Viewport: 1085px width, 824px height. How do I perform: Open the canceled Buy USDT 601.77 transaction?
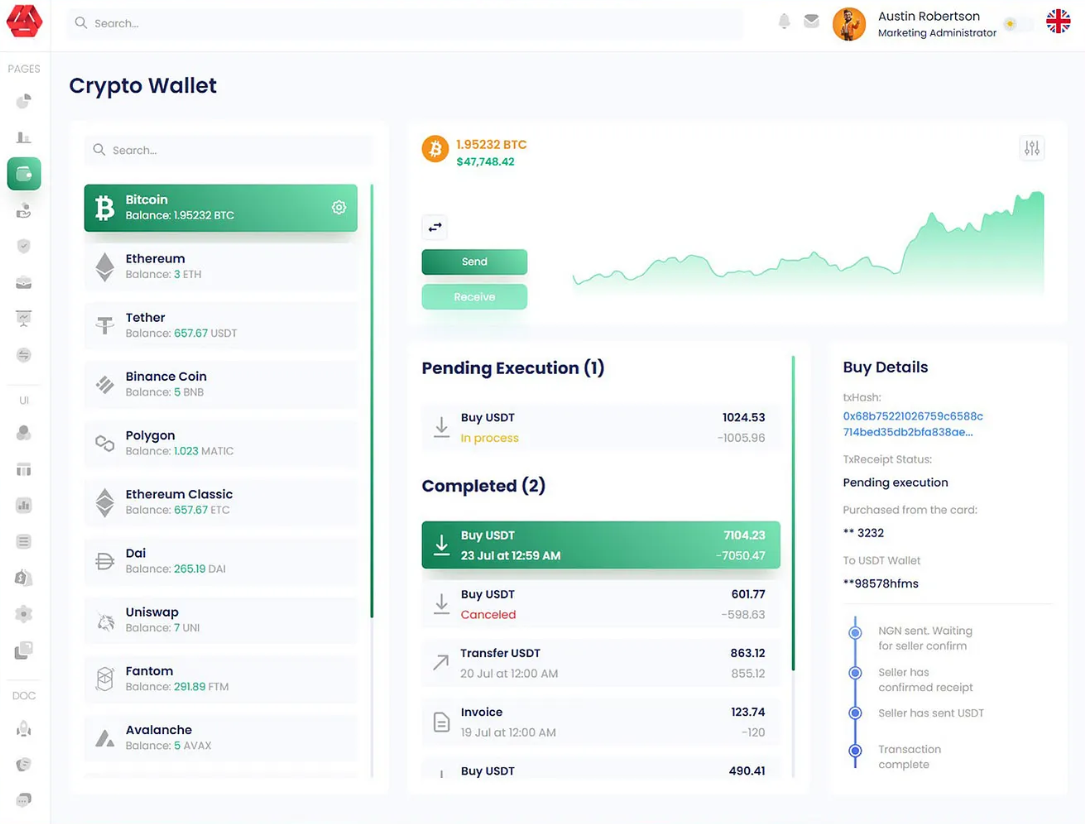pos(601,604)
